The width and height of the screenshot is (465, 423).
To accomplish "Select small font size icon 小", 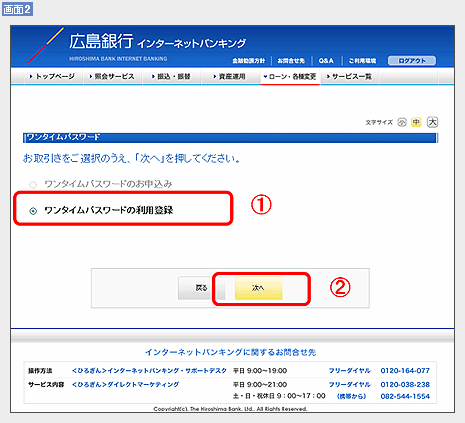I will point(402,122).
